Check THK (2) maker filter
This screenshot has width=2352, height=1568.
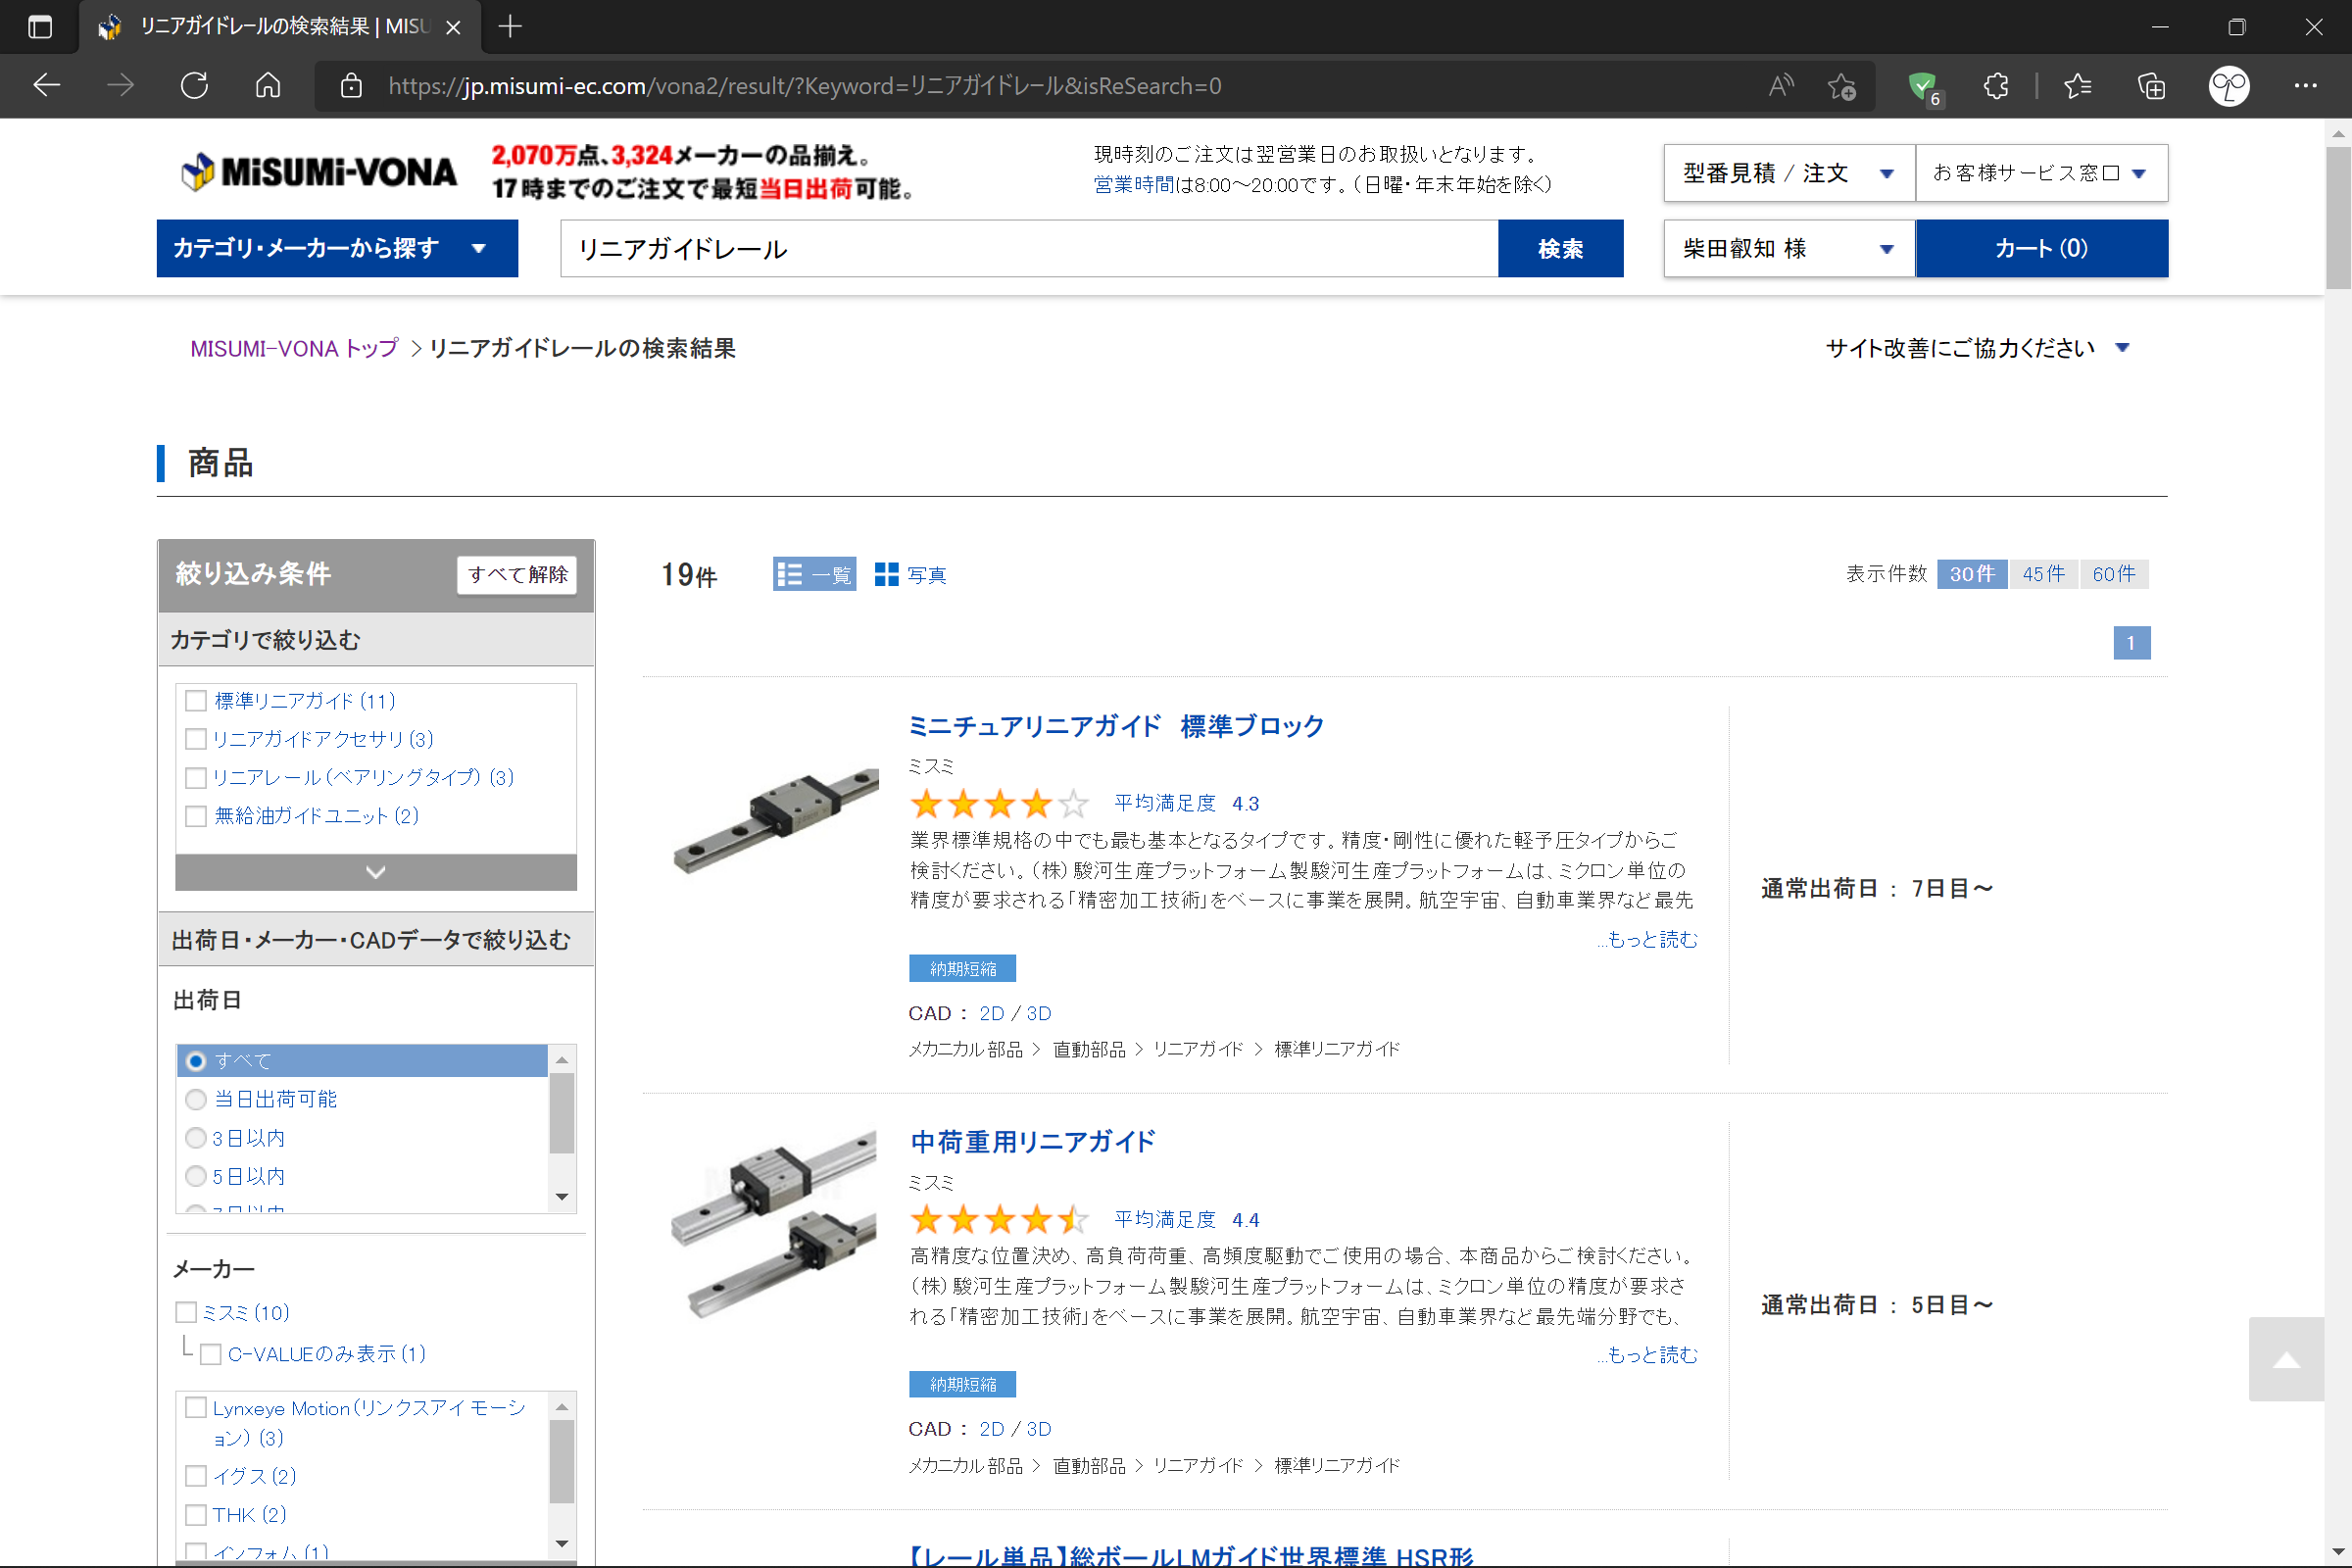[196, 1514]
